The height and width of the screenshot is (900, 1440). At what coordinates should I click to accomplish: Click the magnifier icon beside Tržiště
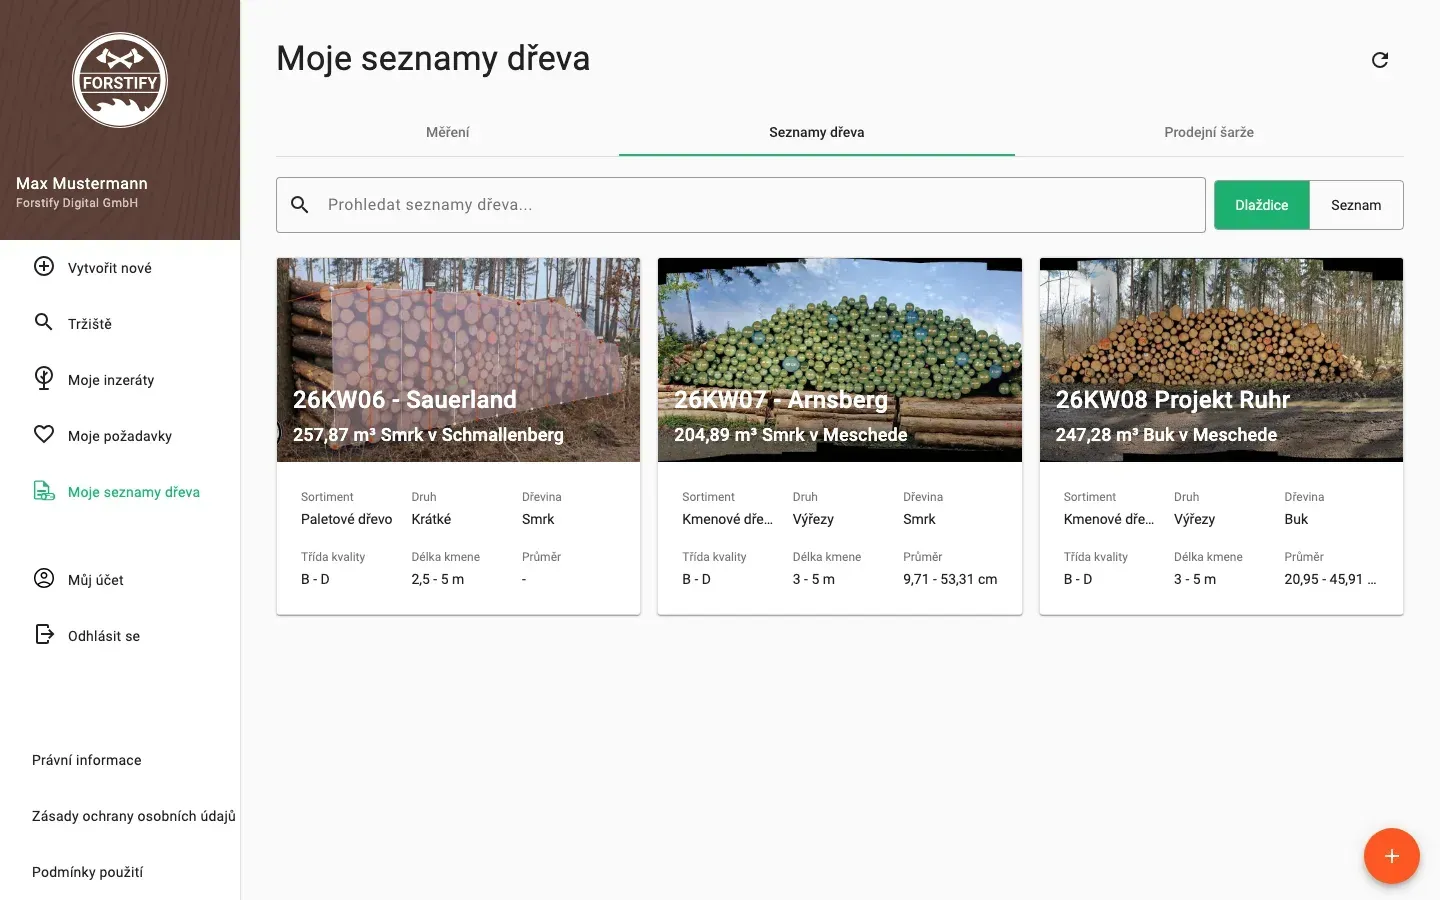point(44,322)
